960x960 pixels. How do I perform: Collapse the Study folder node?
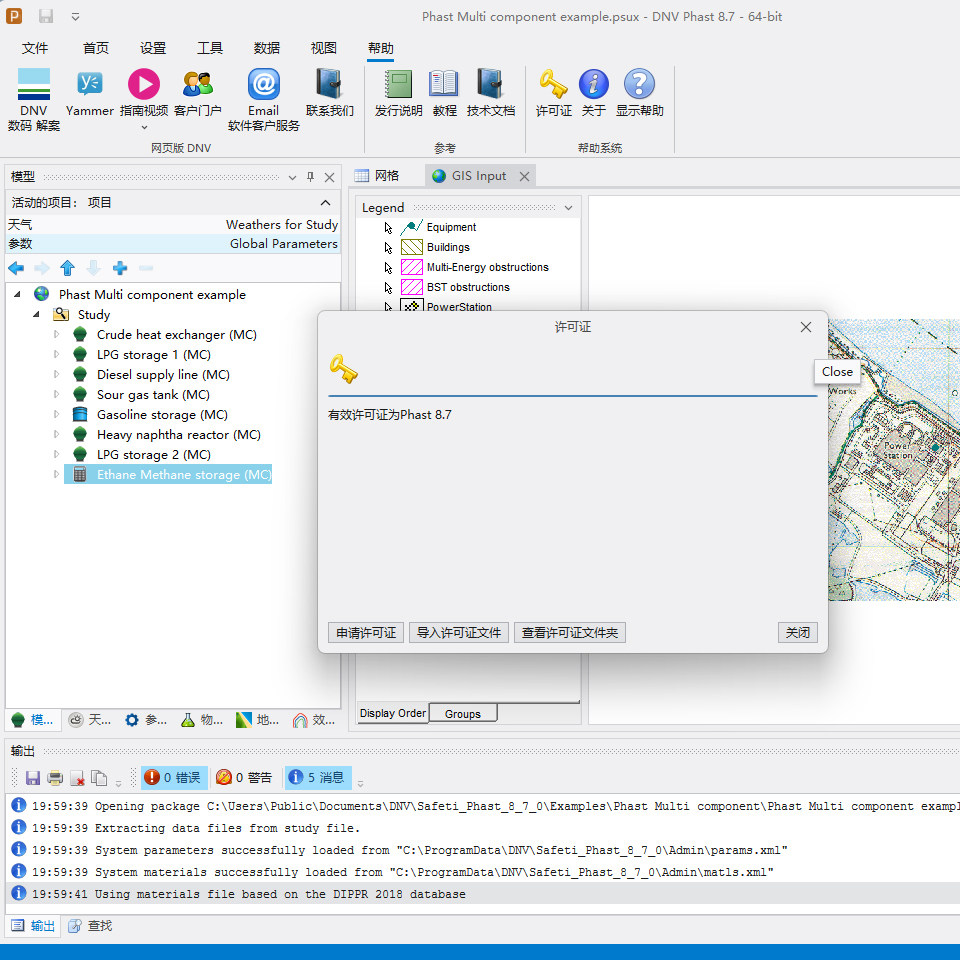point(37,314)
